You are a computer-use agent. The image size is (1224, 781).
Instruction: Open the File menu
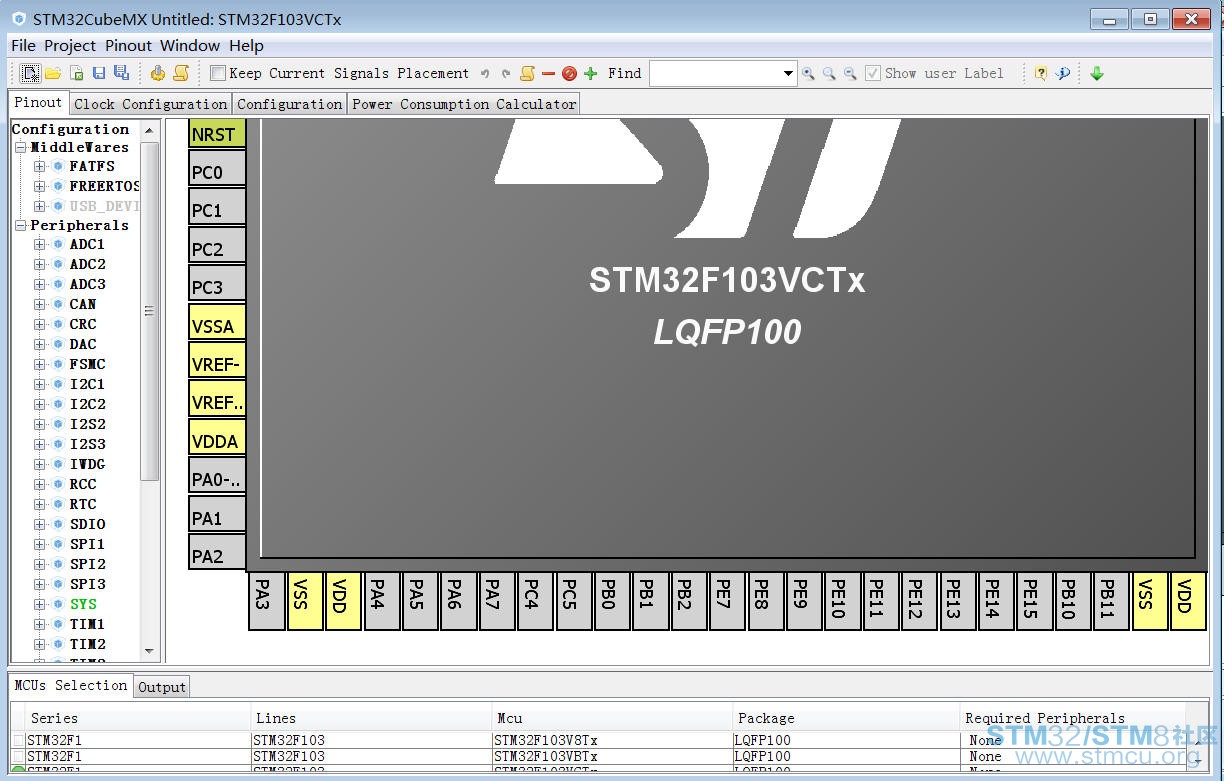23,45
